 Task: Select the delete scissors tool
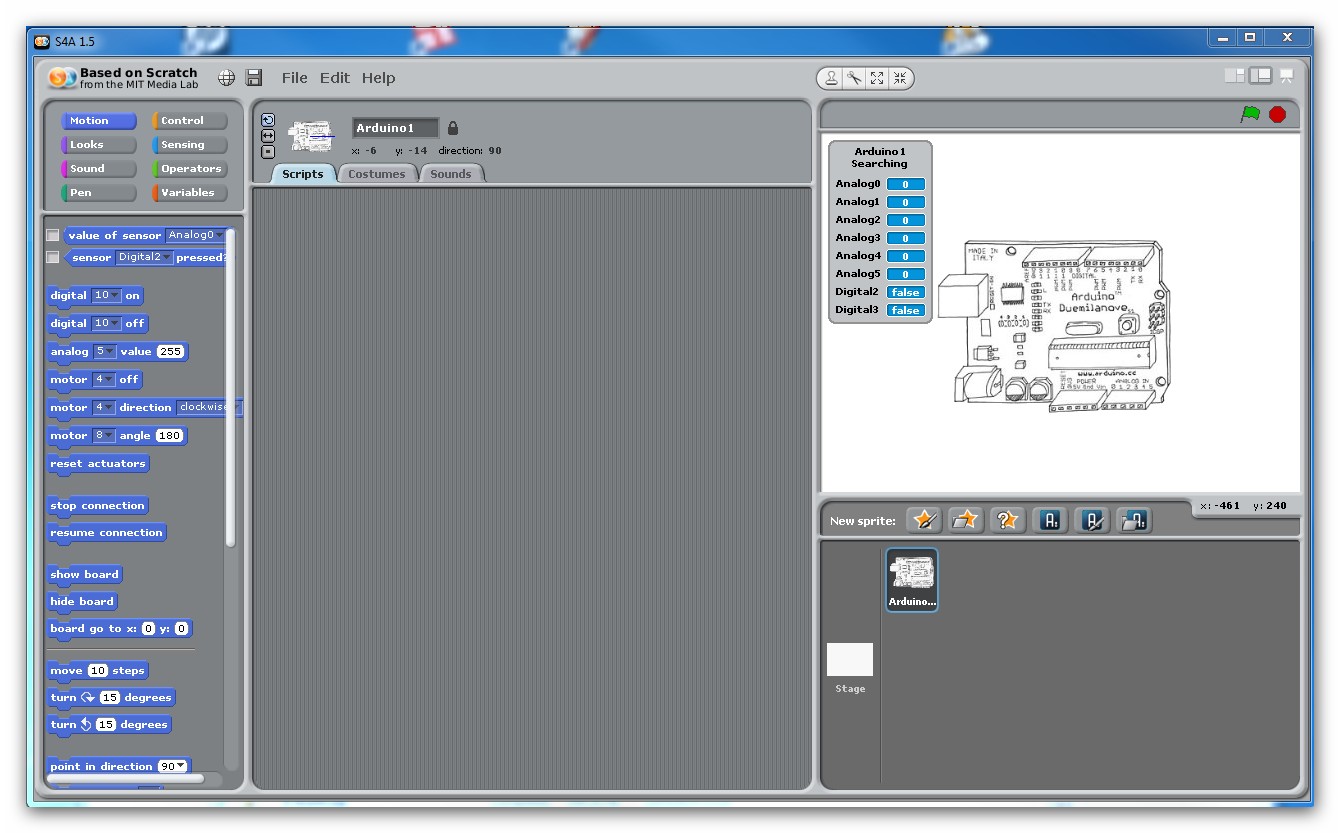pos(854,78)
